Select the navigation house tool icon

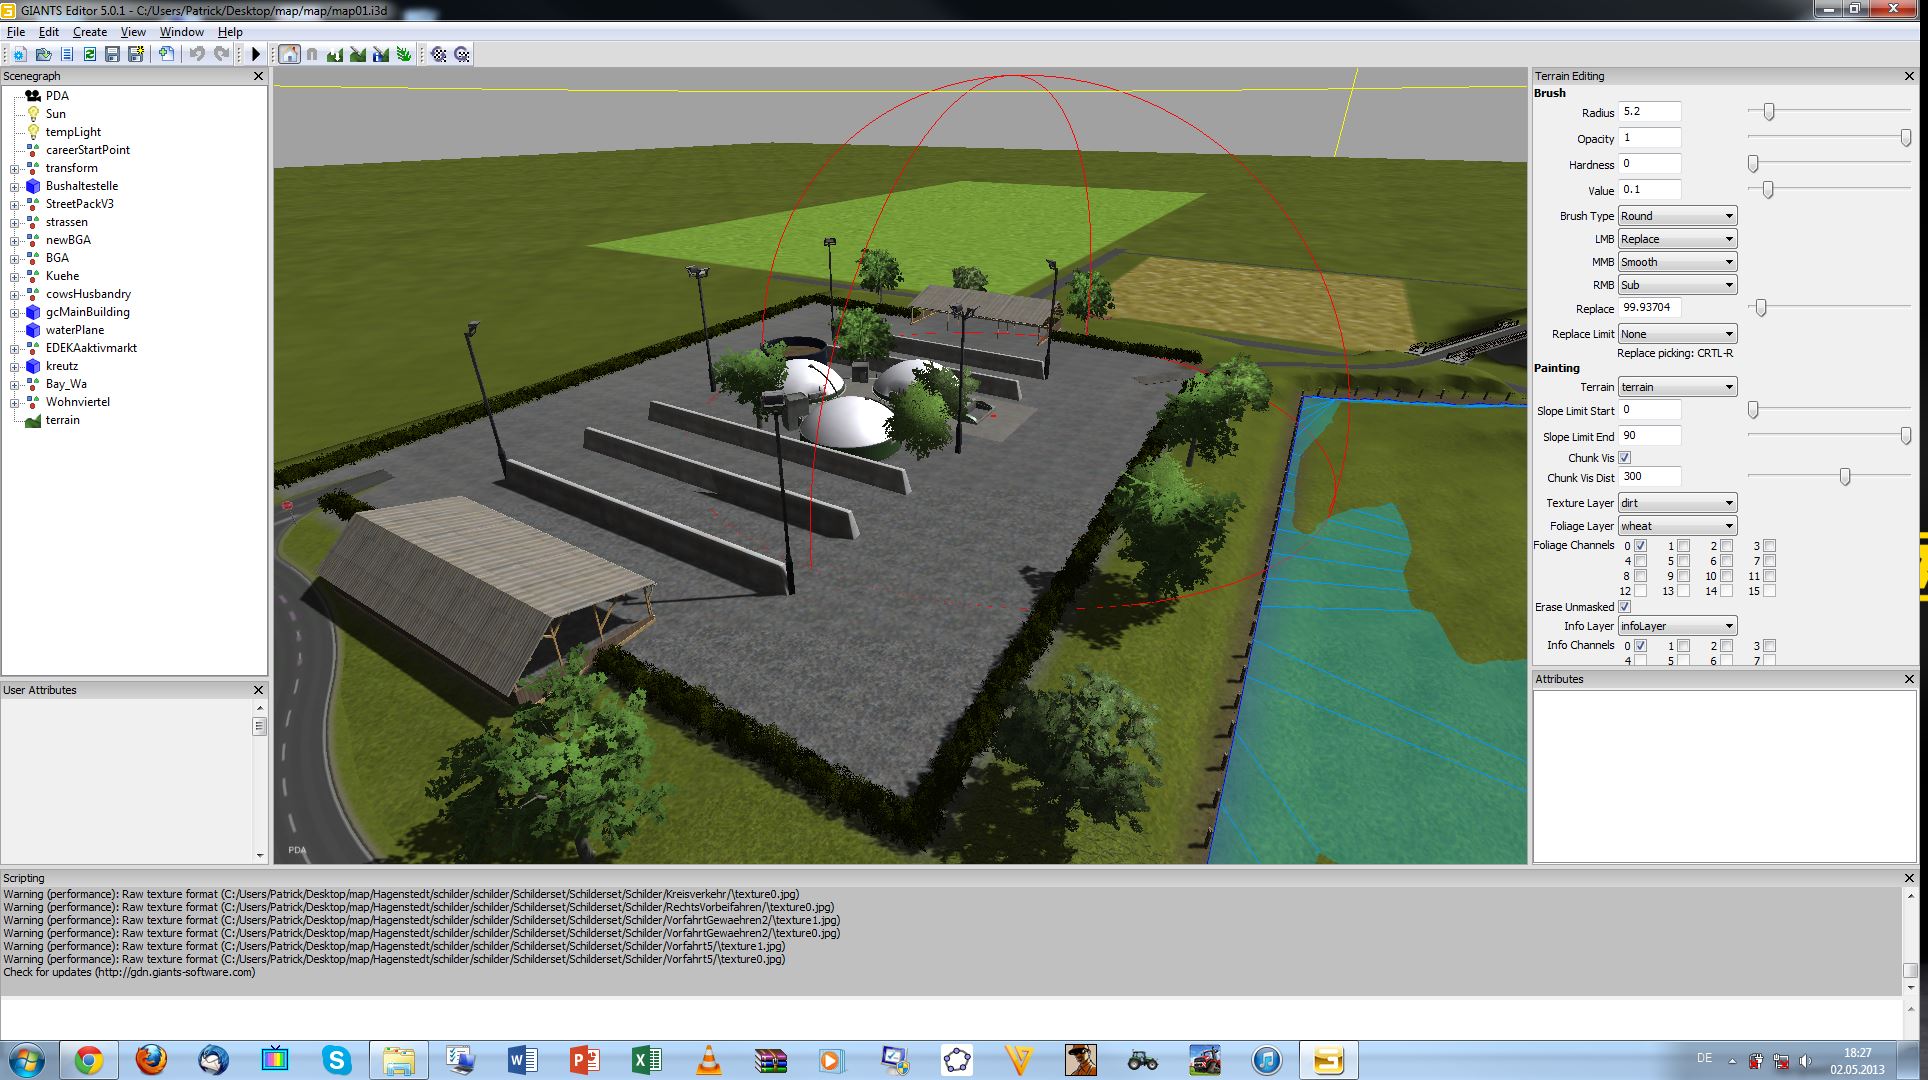[289, 54]
